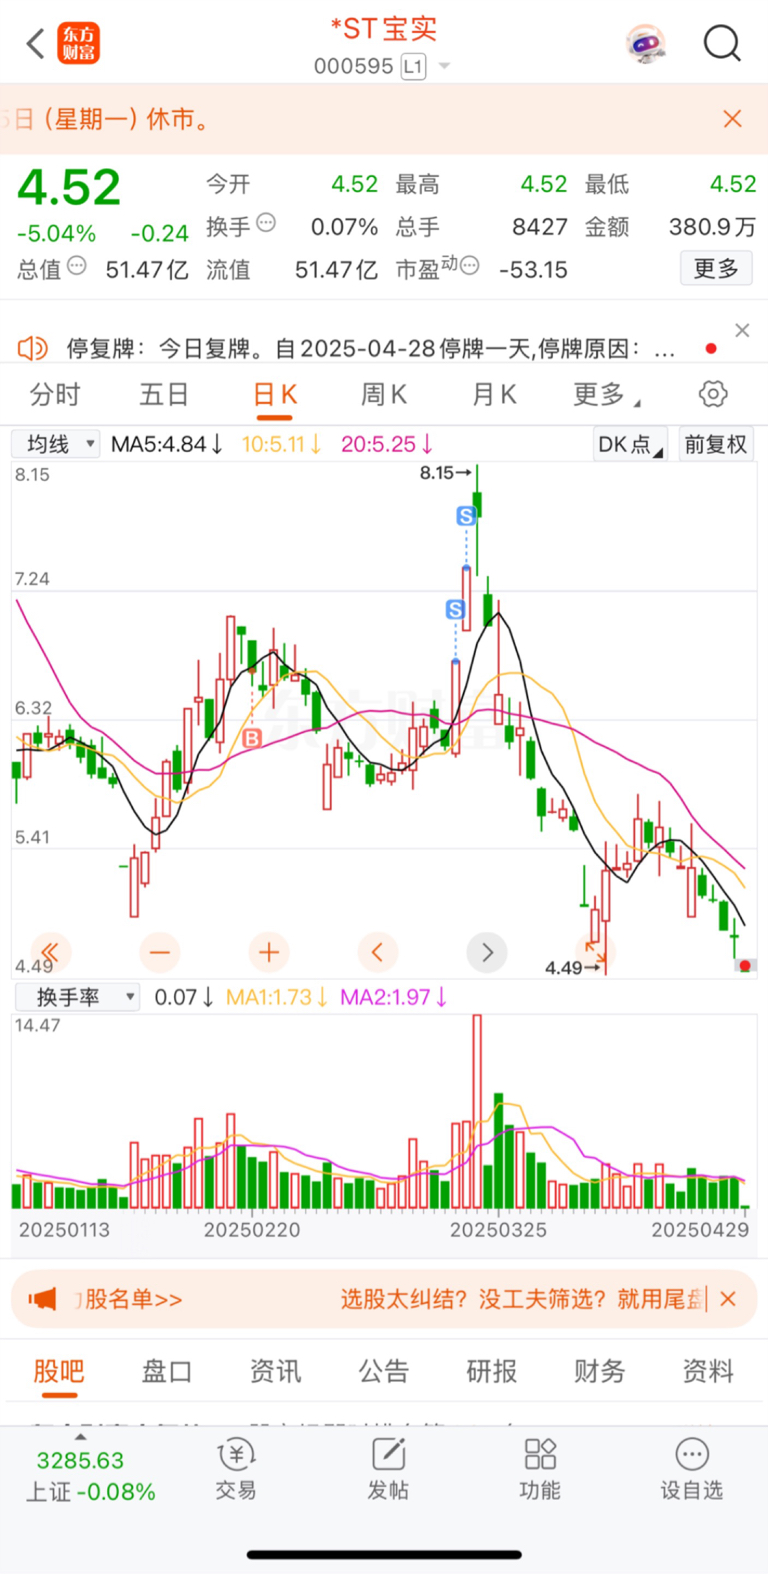Dismiss the market holiday notice banner
Image resolution: width=768 pixels, height=1574 pixels.
(732, 119)
